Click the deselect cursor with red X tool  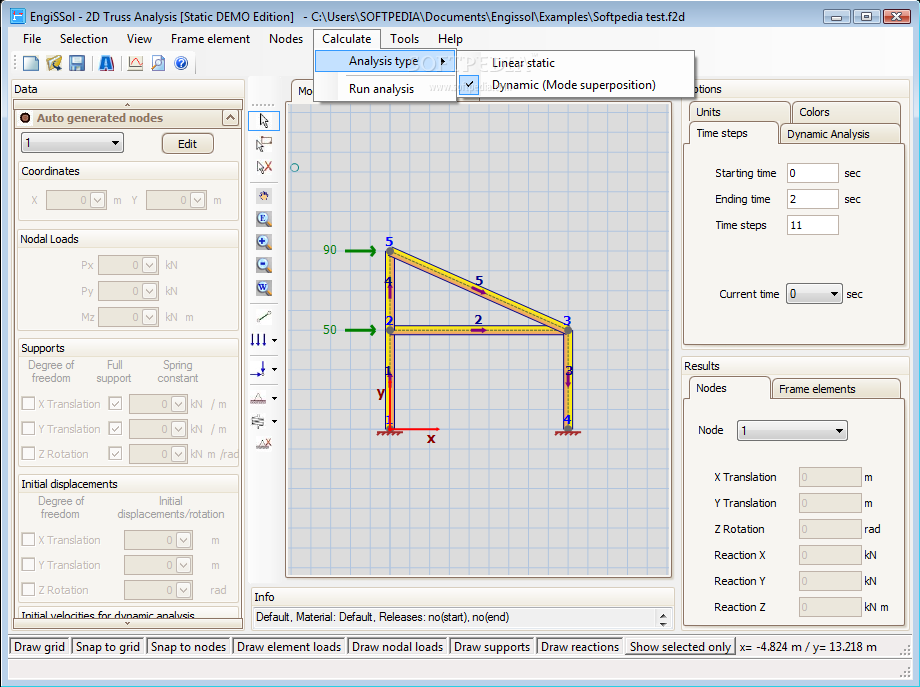point(264,167)
